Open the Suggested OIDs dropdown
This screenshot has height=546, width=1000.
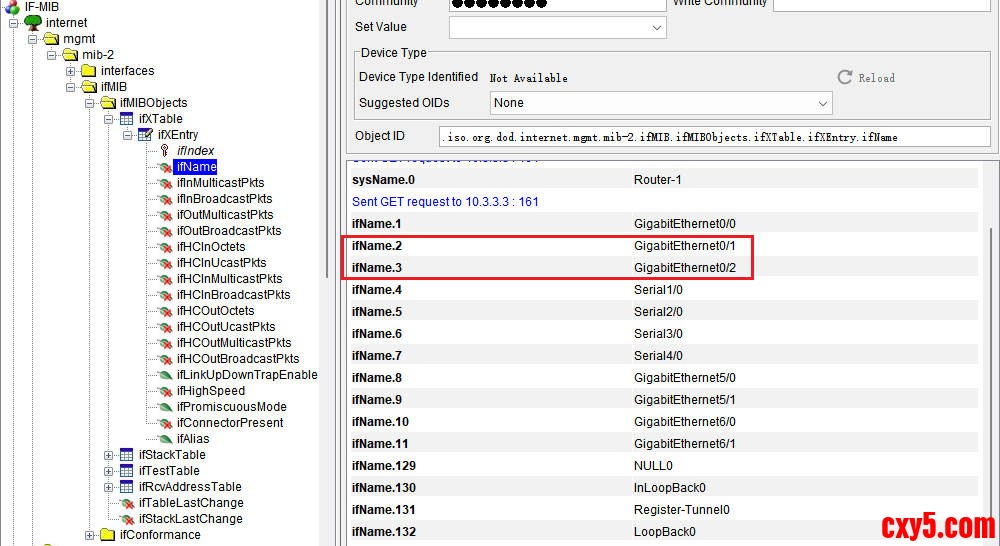(823, 103)
